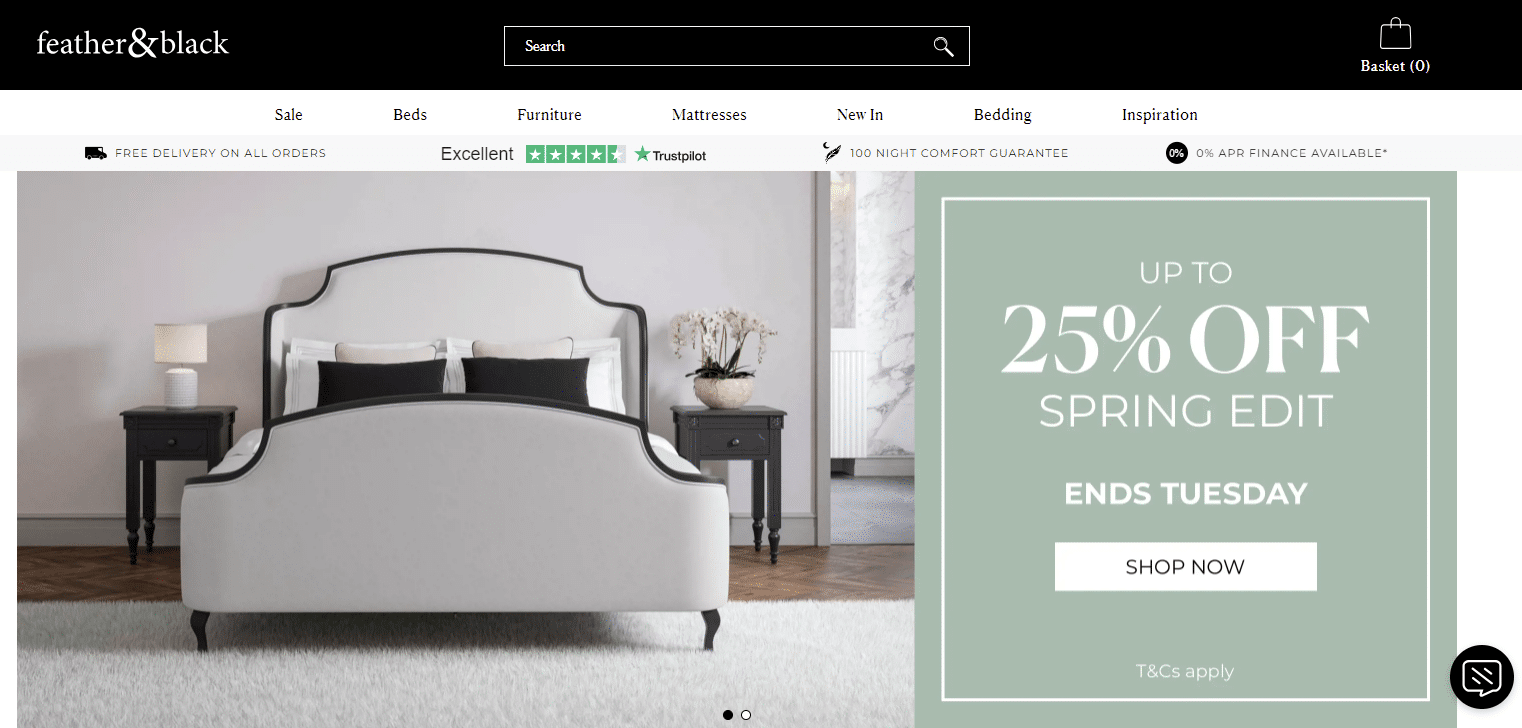Screen dimensions: 1522x728
Task: Open the live chat bubble icon
Action: point(1482,677)
